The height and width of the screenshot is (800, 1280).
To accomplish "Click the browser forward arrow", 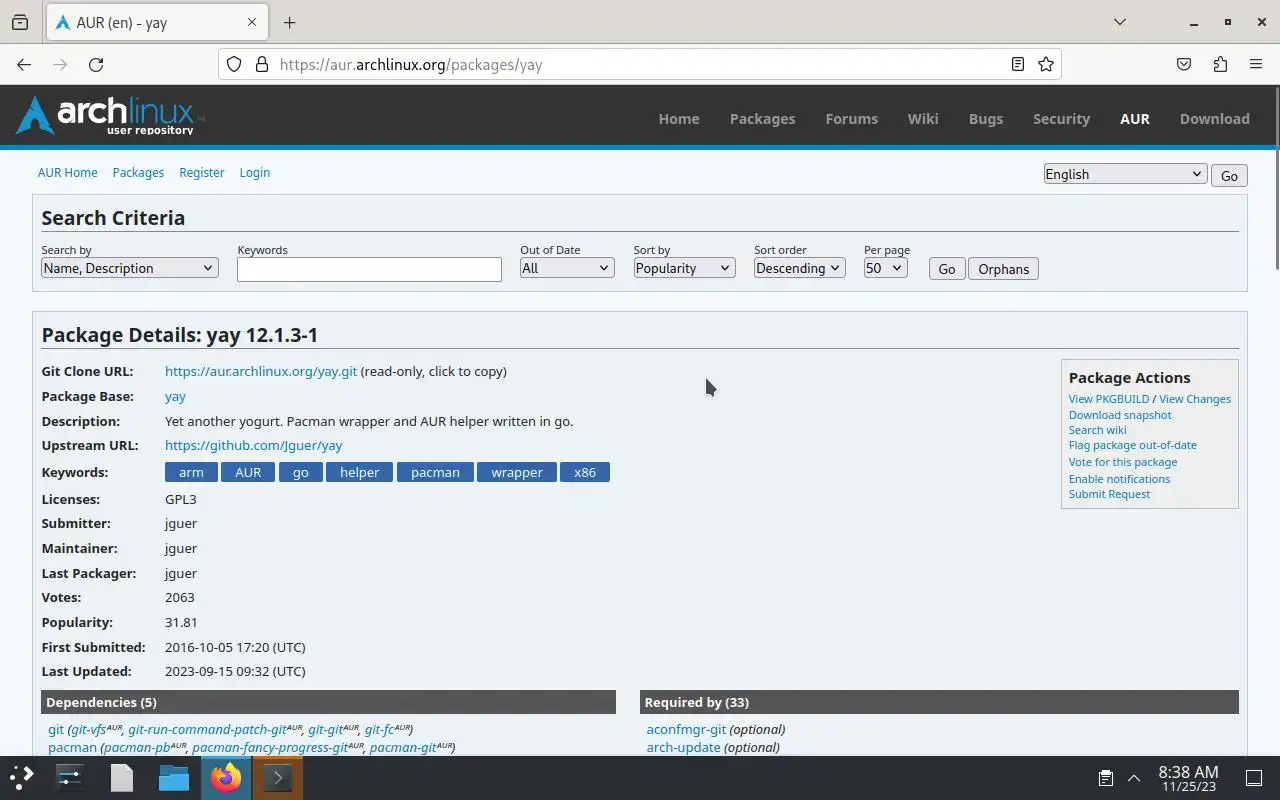I will (60, 64).
